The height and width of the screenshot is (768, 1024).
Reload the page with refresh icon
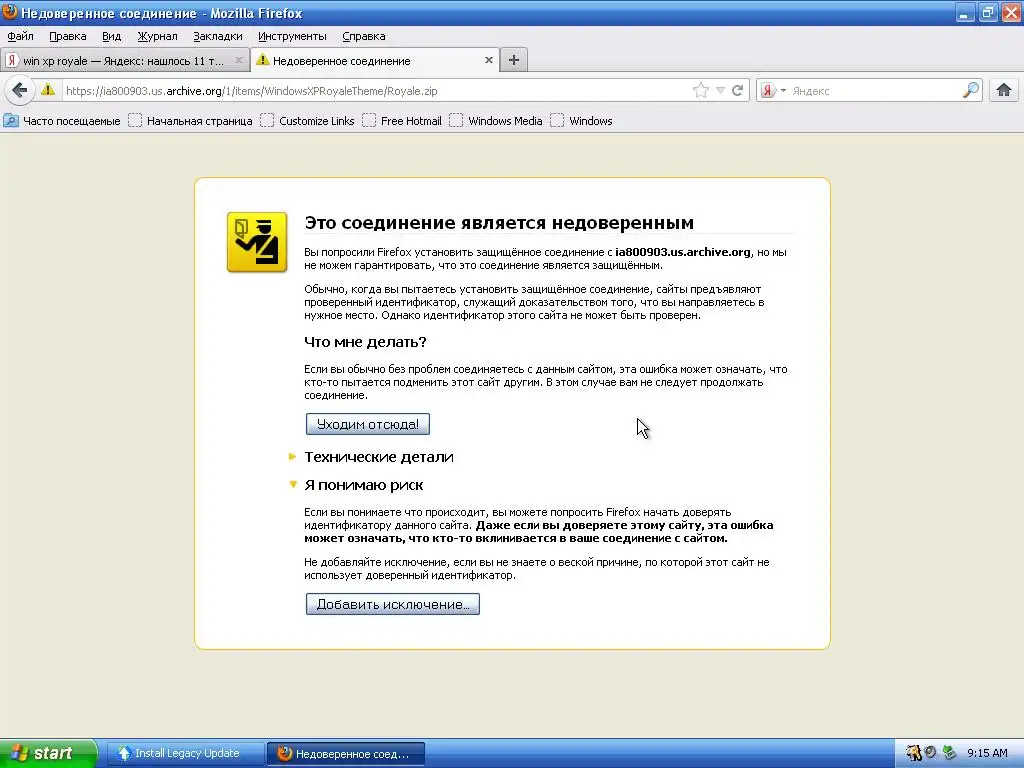(x=738, y=90)
